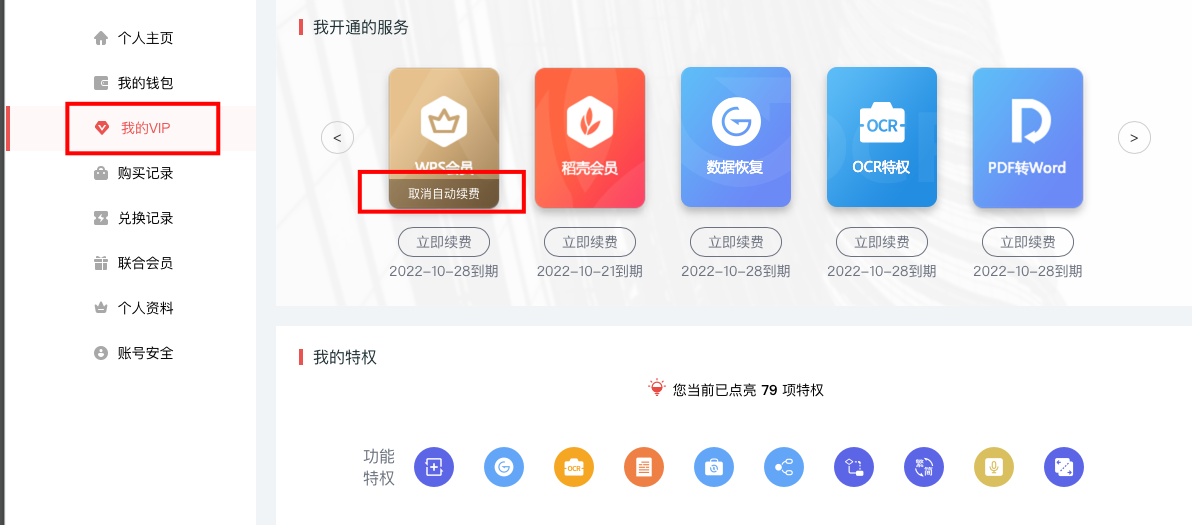1192x525 pixels.
Task: Cancel auto-renewal via 取消自动续费
Action: 444,194
